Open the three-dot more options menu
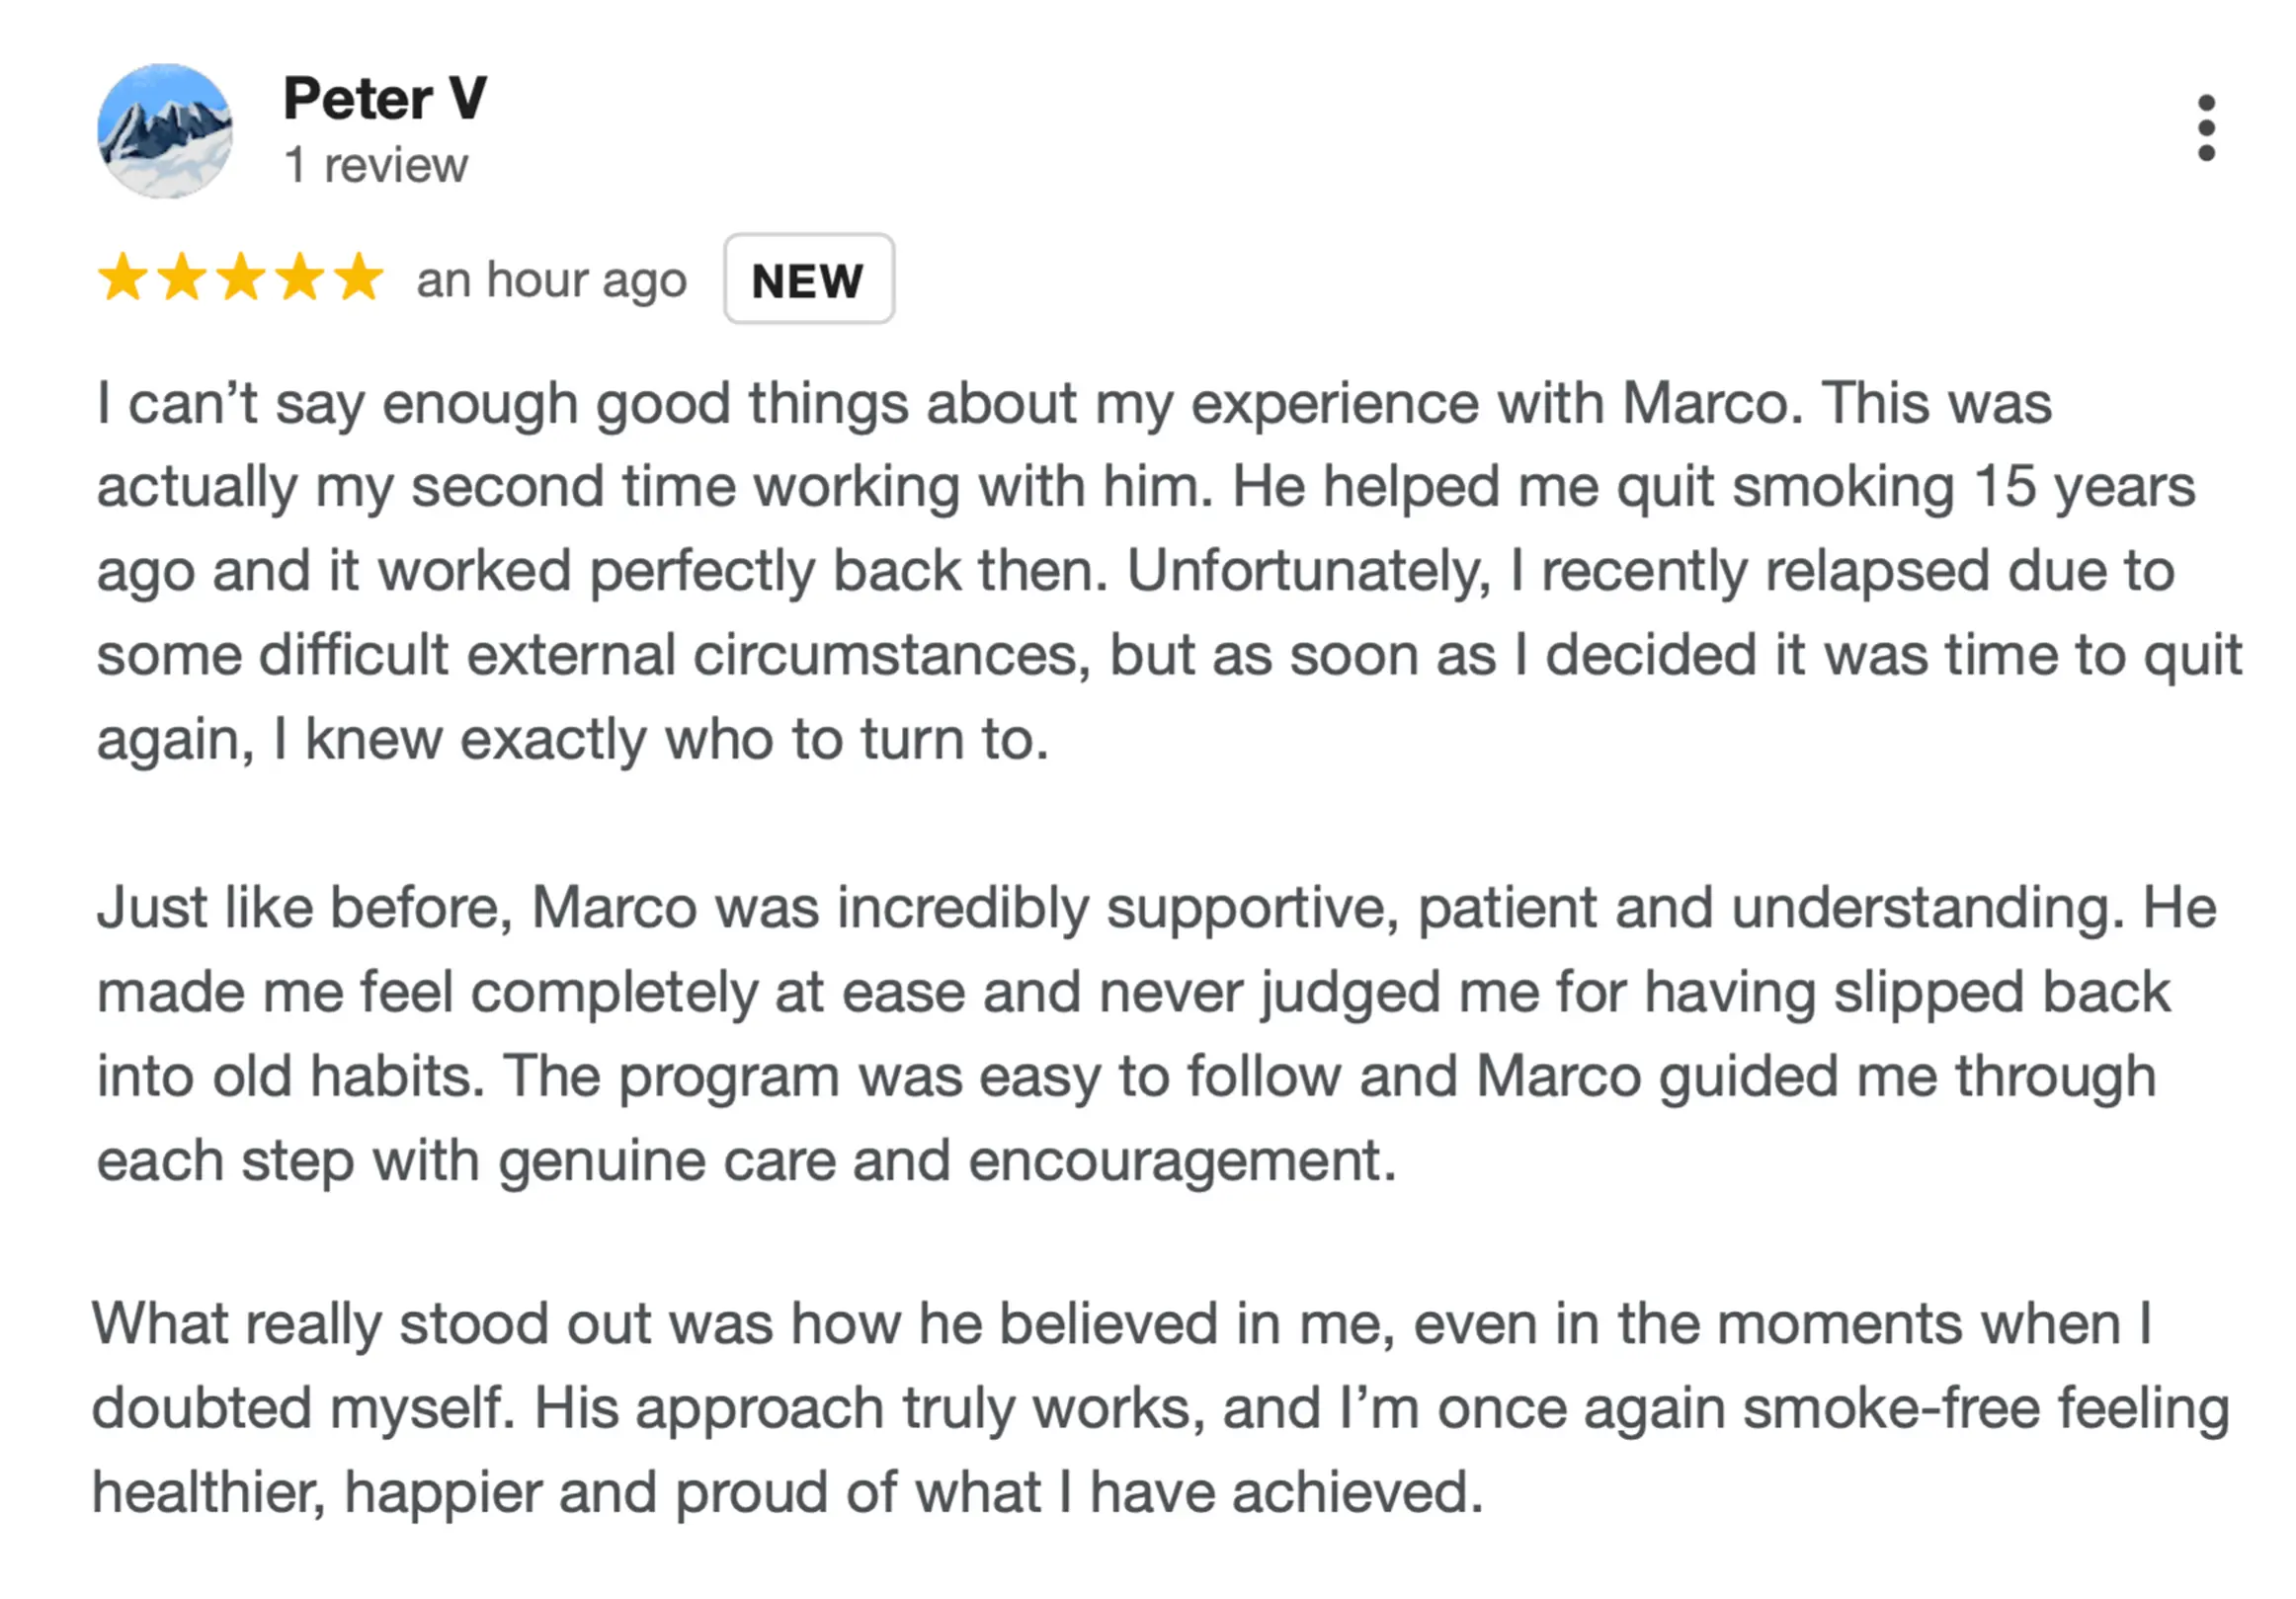The width and height of the screenshot is (2296, 1599). point(2206,128)
